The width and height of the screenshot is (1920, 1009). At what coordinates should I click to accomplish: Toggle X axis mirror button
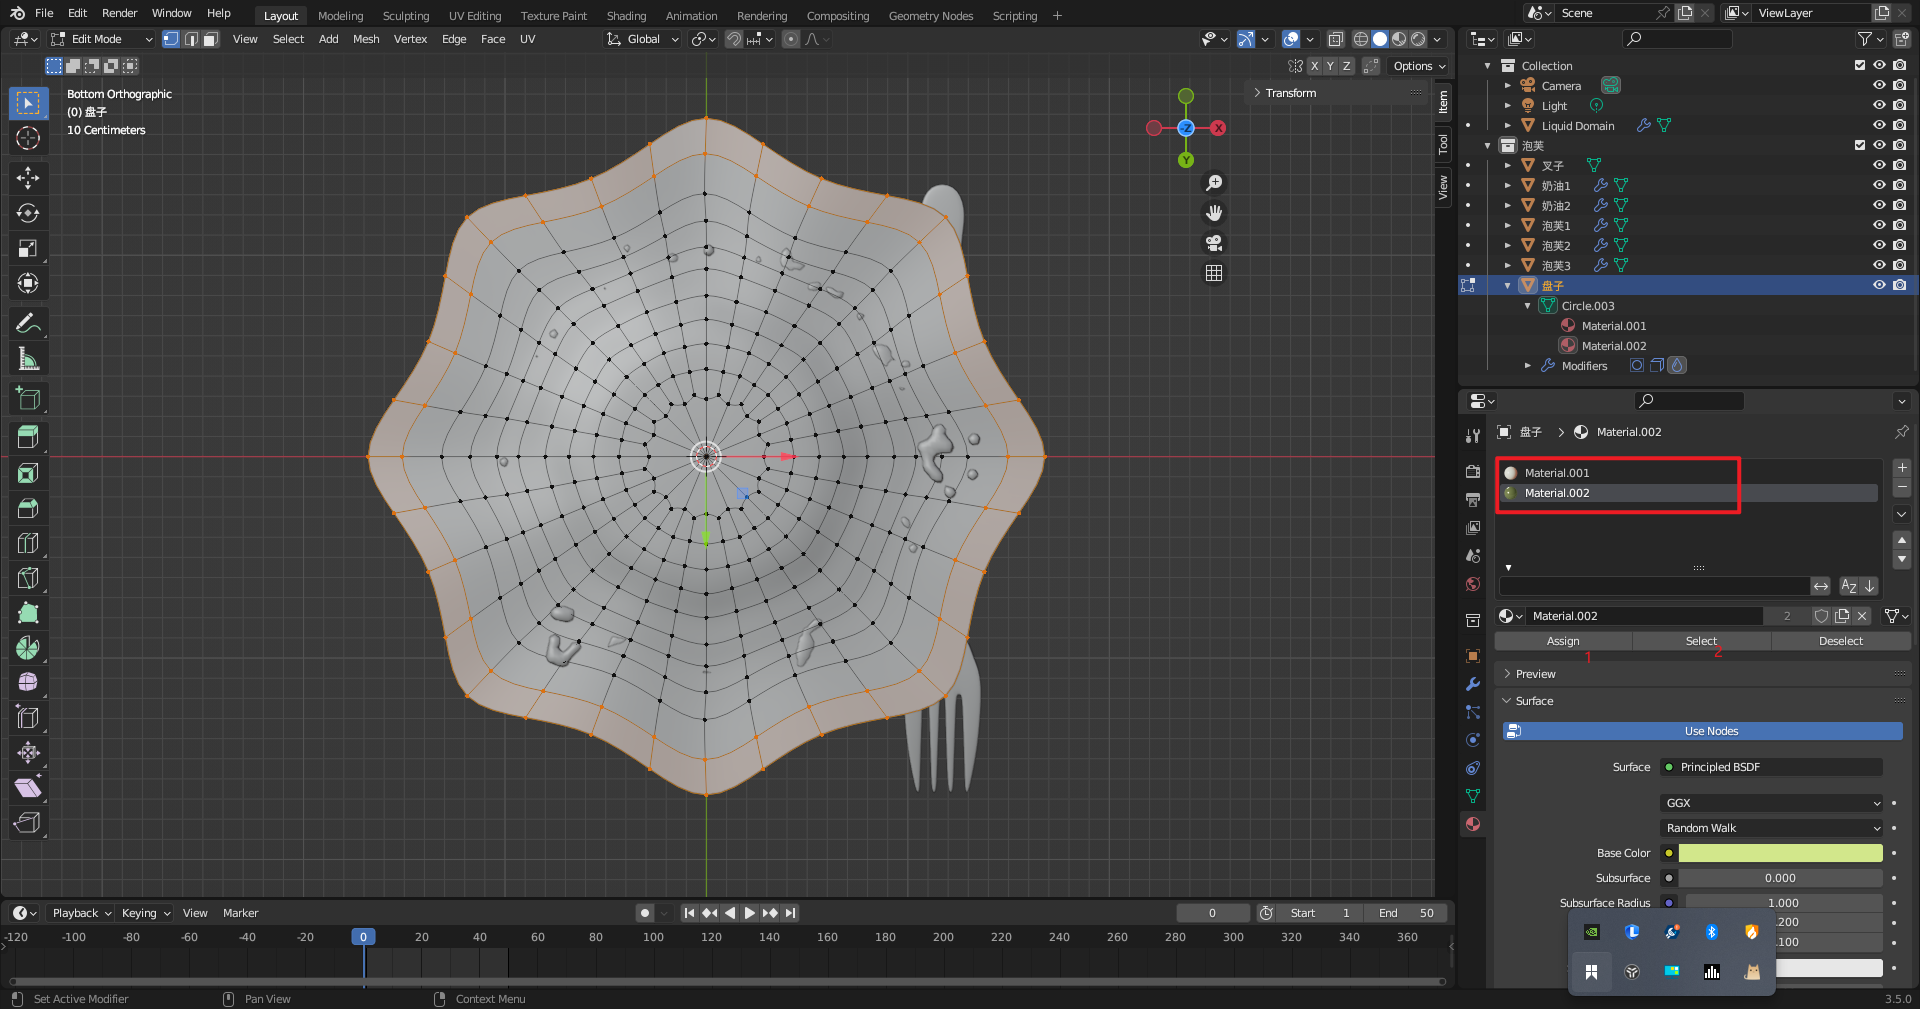(x=1314, y=66)
